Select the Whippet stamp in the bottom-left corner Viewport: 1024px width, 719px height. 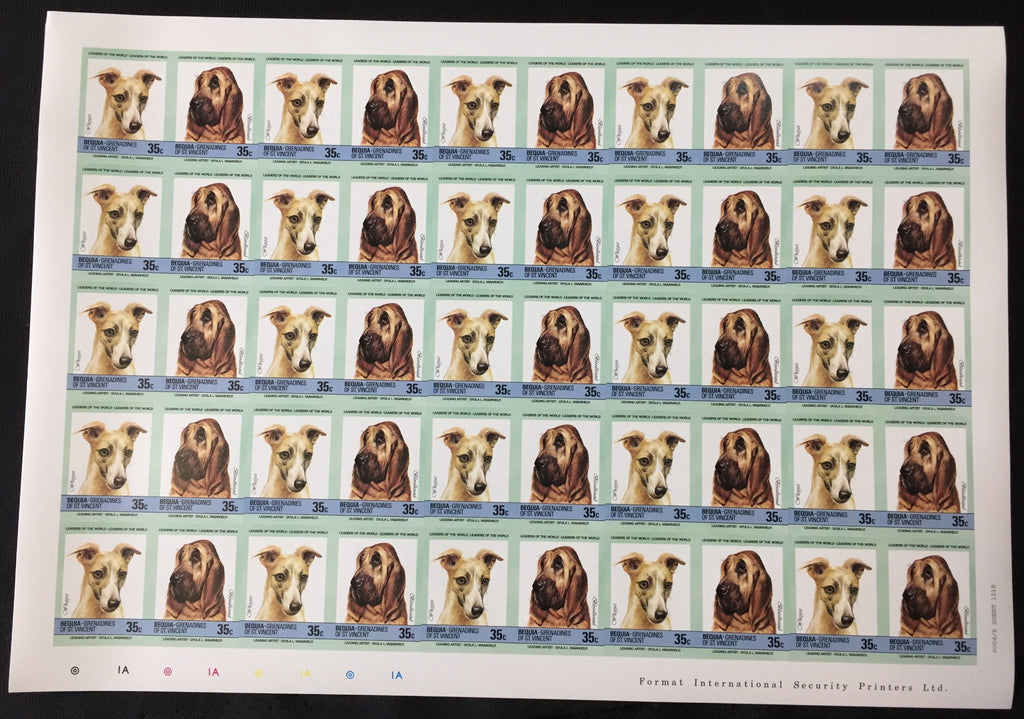click(x=104, y=580)
